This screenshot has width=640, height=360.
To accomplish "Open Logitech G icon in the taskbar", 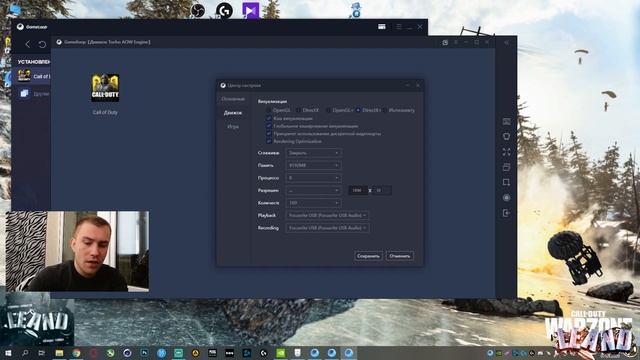I will (264, 353).
